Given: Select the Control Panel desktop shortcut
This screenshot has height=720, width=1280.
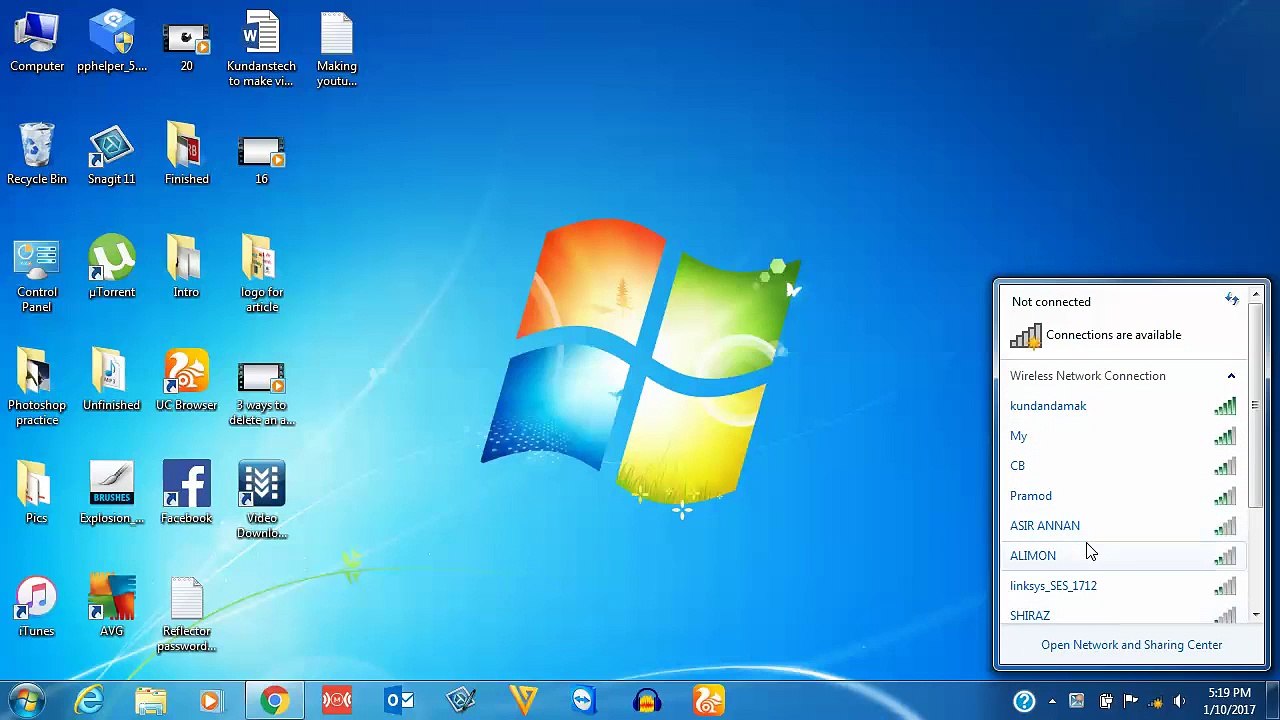Looking at the screenshot, I should 37,276.
